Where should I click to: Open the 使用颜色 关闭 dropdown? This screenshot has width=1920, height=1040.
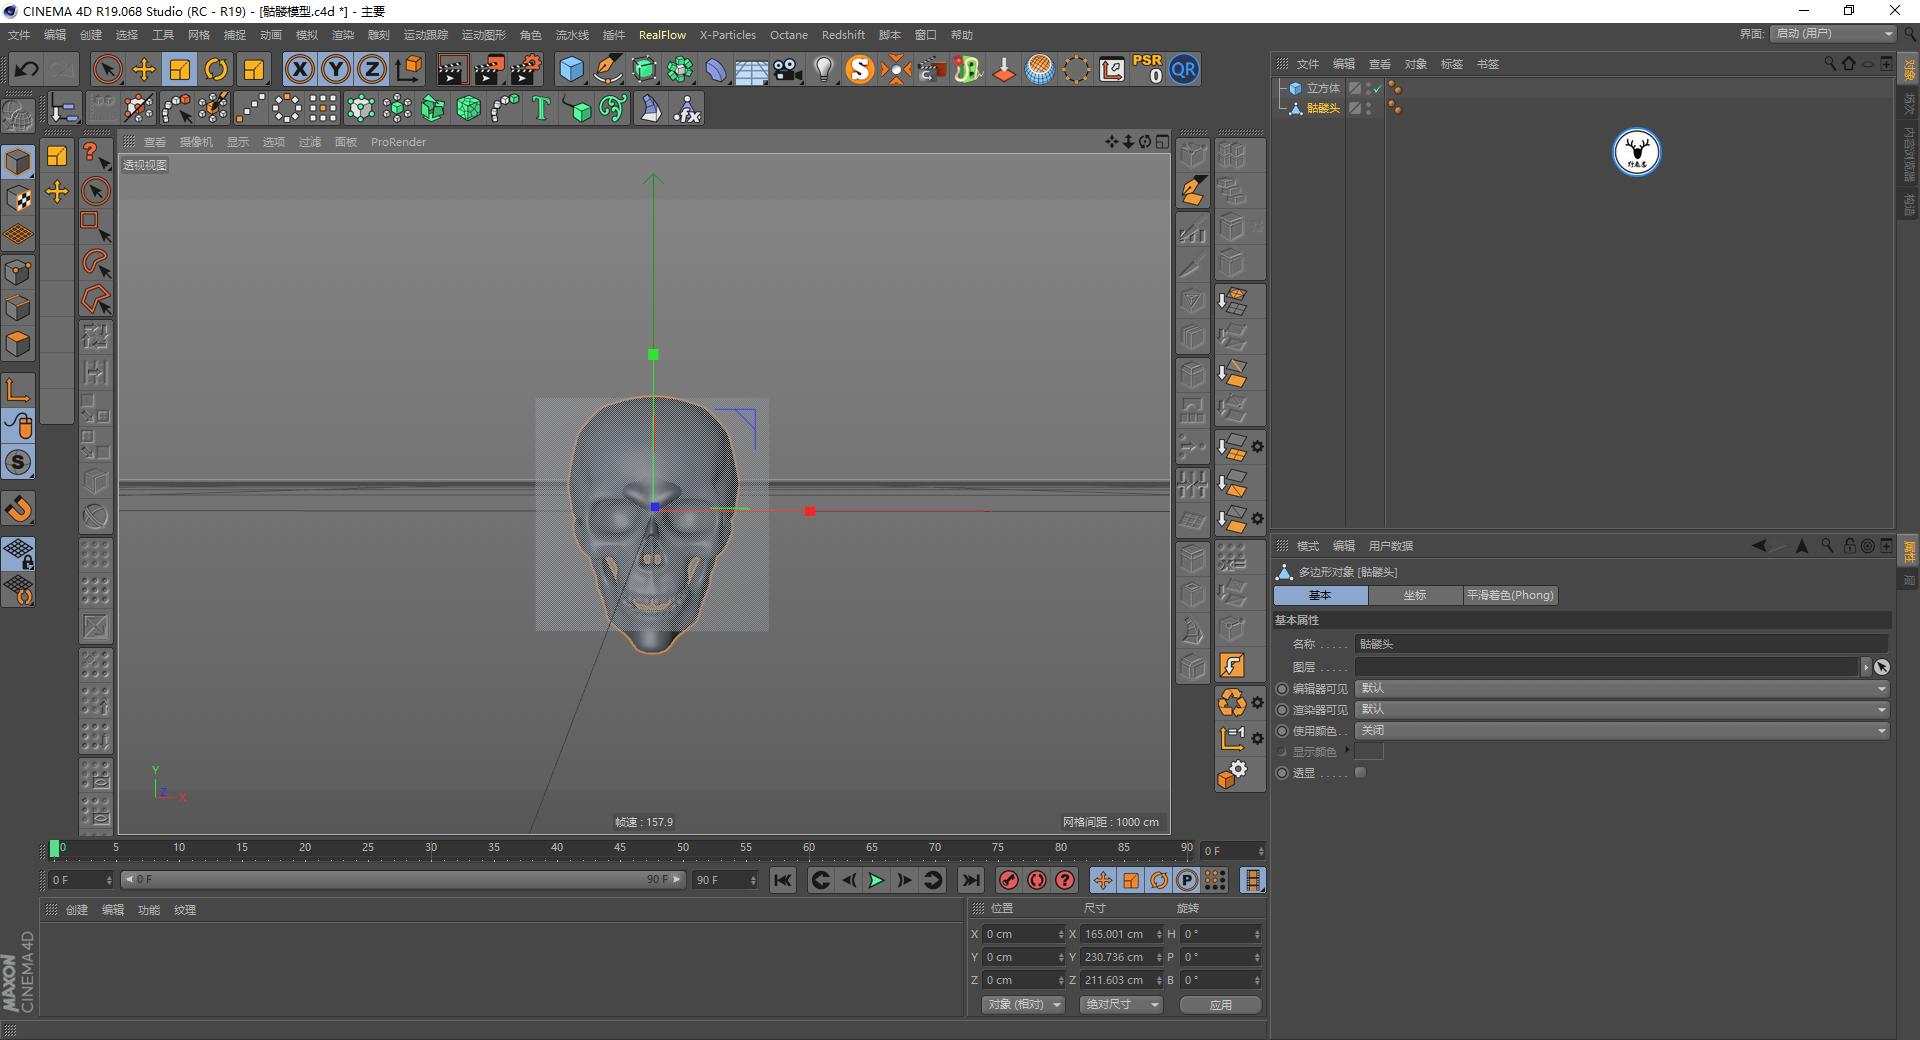coord(1620,730)
